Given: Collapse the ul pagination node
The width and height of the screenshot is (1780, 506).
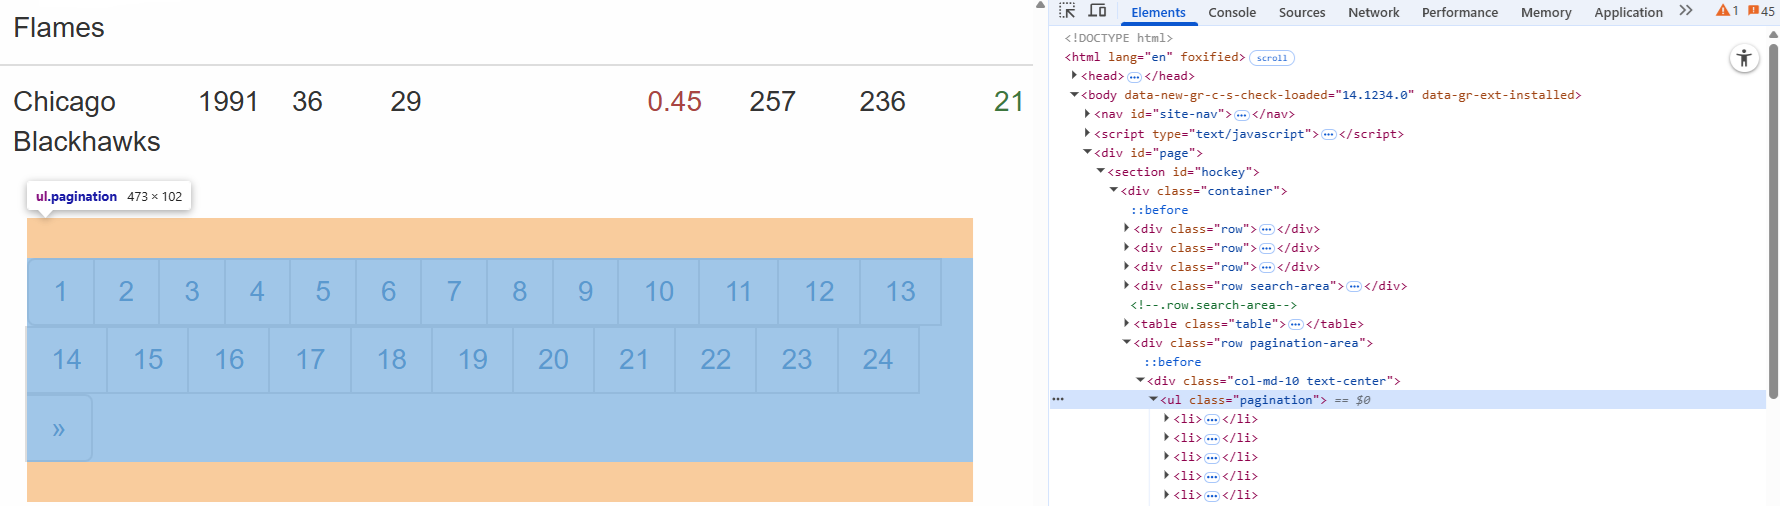Looking at the screenshot, I should point(1153,400).
